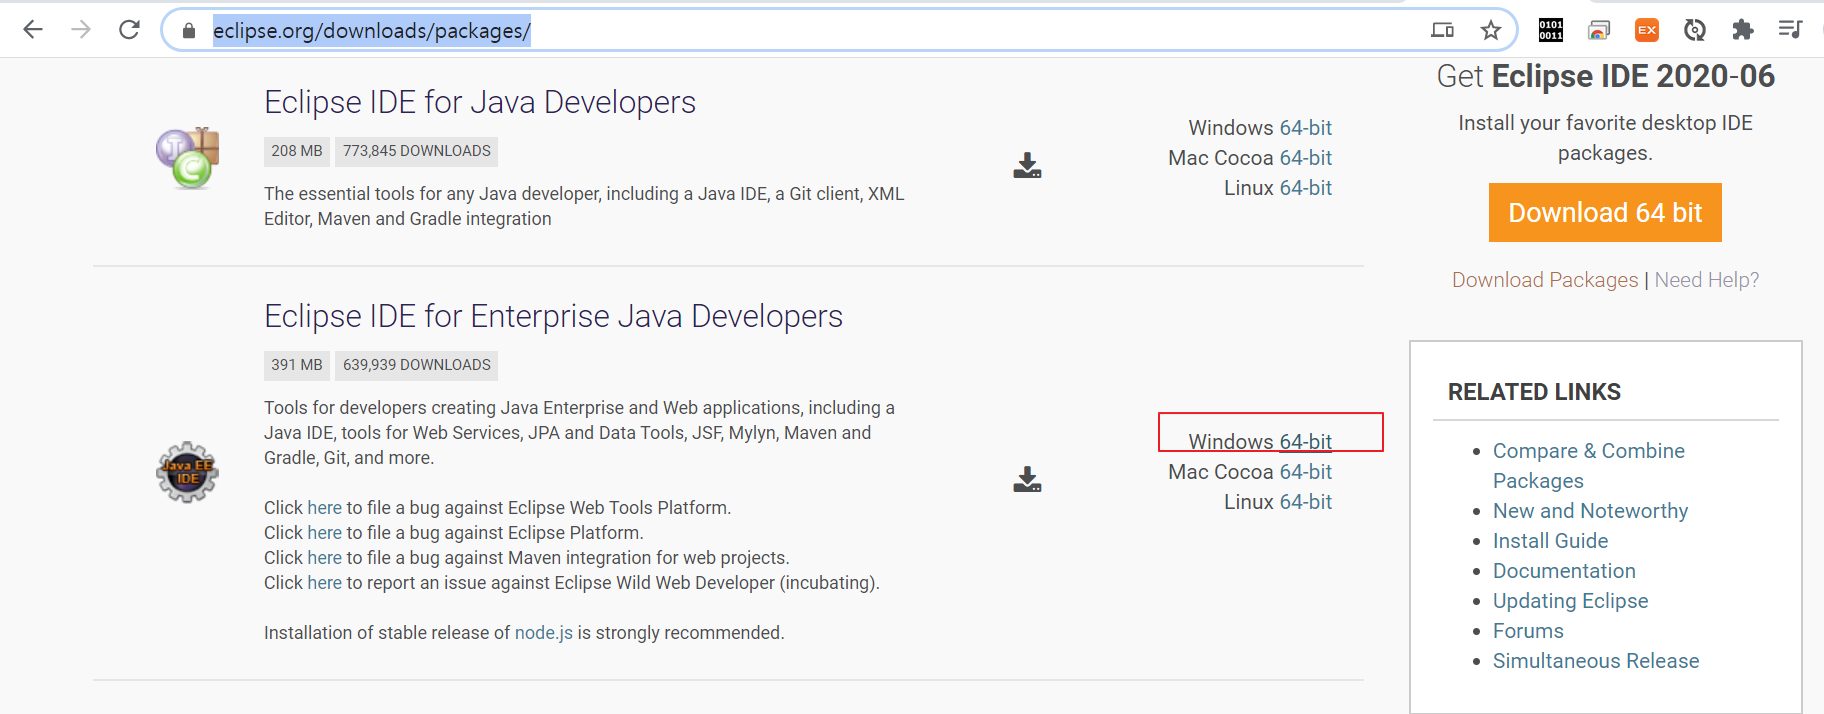Viewport: 1824px width, 714px height.
Task: Click the orange Download 64 bit button
Action: 1605,212
